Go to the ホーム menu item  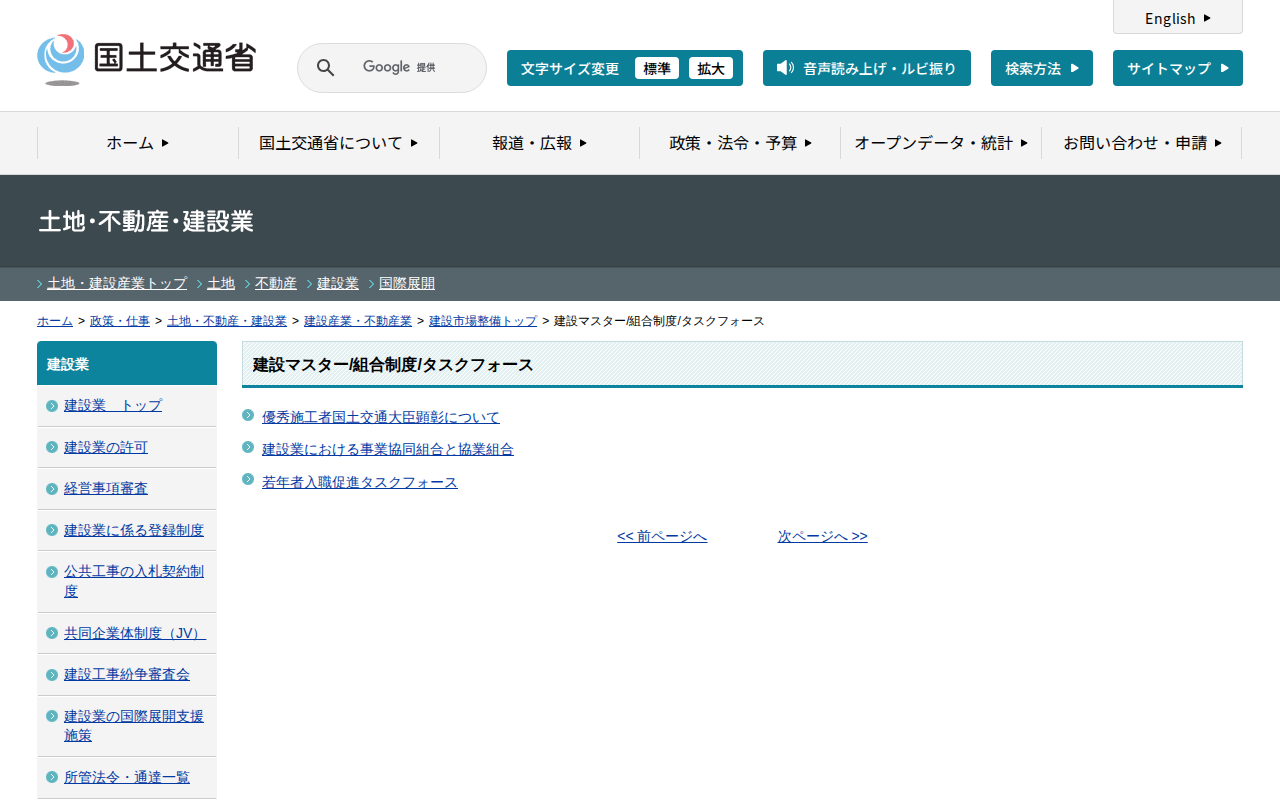(138, 143)
